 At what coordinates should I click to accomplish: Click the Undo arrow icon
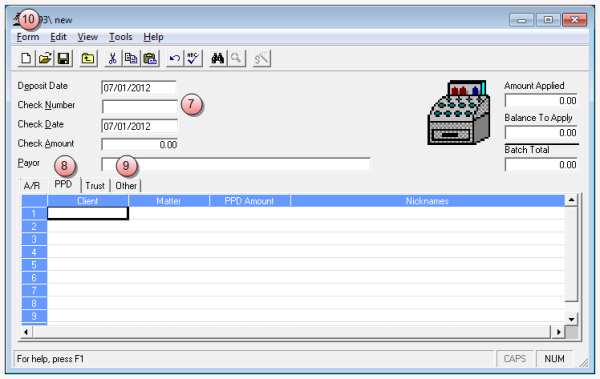coord(175,59)
